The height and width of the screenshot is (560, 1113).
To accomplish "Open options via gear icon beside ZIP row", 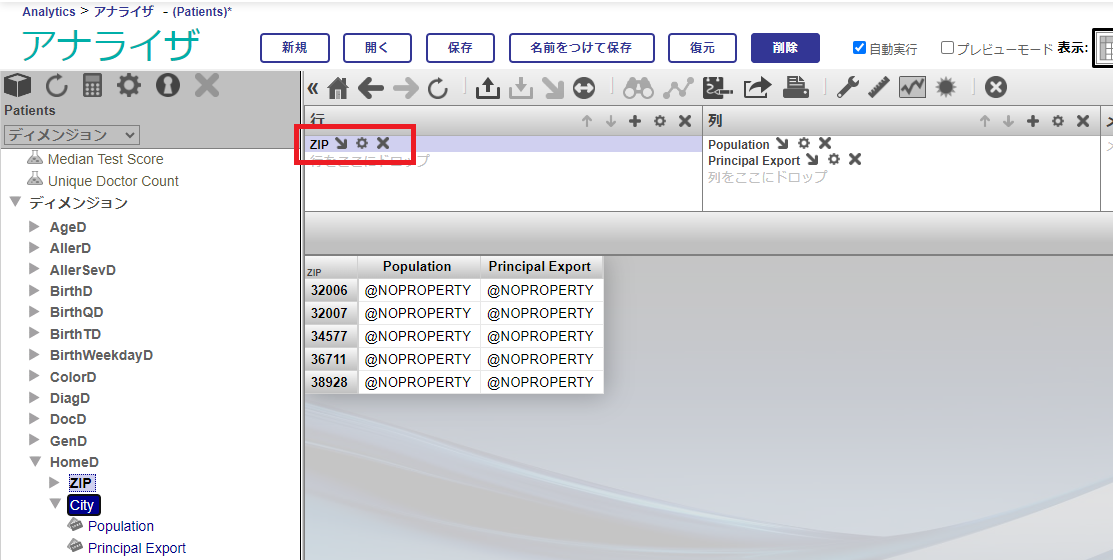I will click(x=362, y=144).
